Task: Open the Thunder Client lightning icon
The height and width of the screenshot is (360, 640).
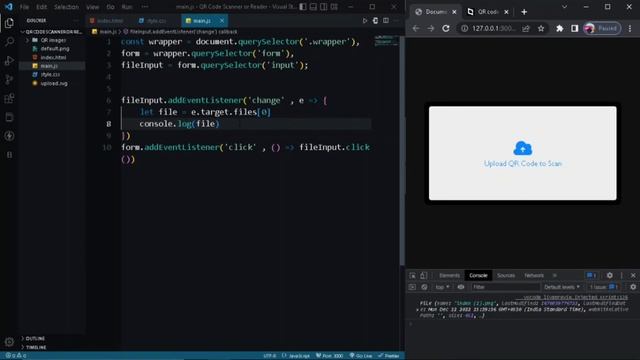Action: [x=9, y=136]
